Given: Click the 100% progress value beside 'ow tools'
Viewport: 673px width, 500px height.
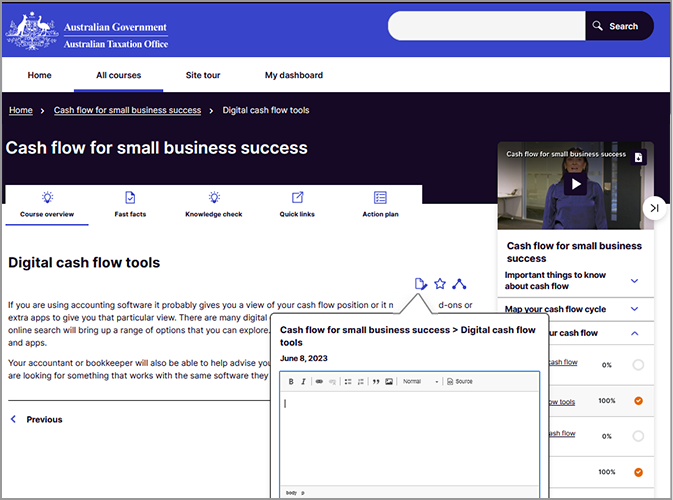Looking at the screenshot, I should (x=607, y=401).
